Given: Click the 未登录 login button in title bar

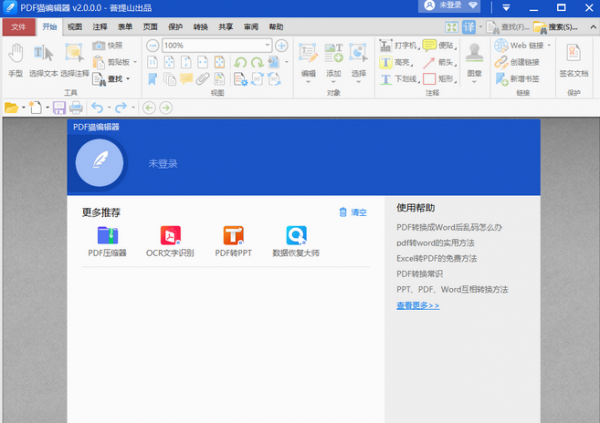Looking at the screenshot, I should 449,6.
